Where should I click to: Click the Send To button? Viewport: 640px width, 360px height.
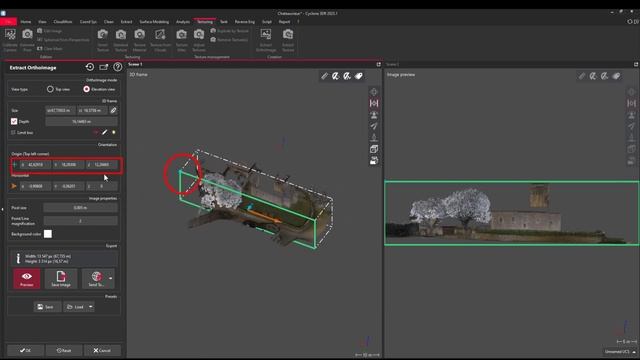[x=96, y=278]
